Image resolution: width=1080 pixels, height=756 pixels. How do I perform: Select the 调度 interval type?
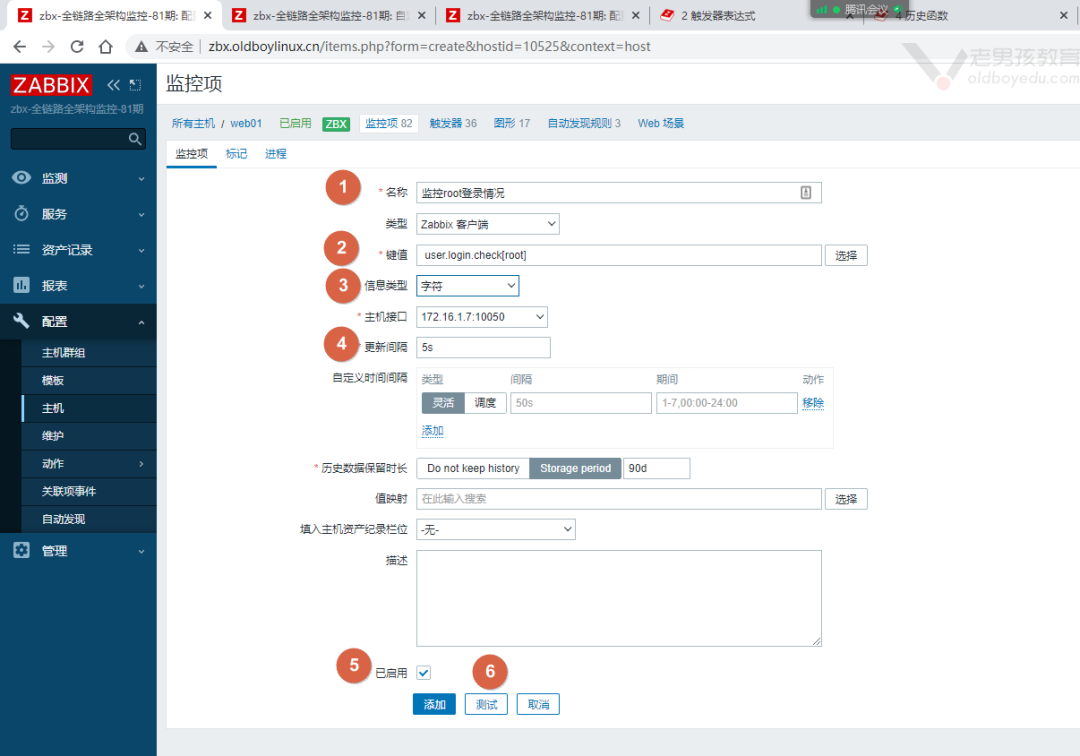pos(485,403)
